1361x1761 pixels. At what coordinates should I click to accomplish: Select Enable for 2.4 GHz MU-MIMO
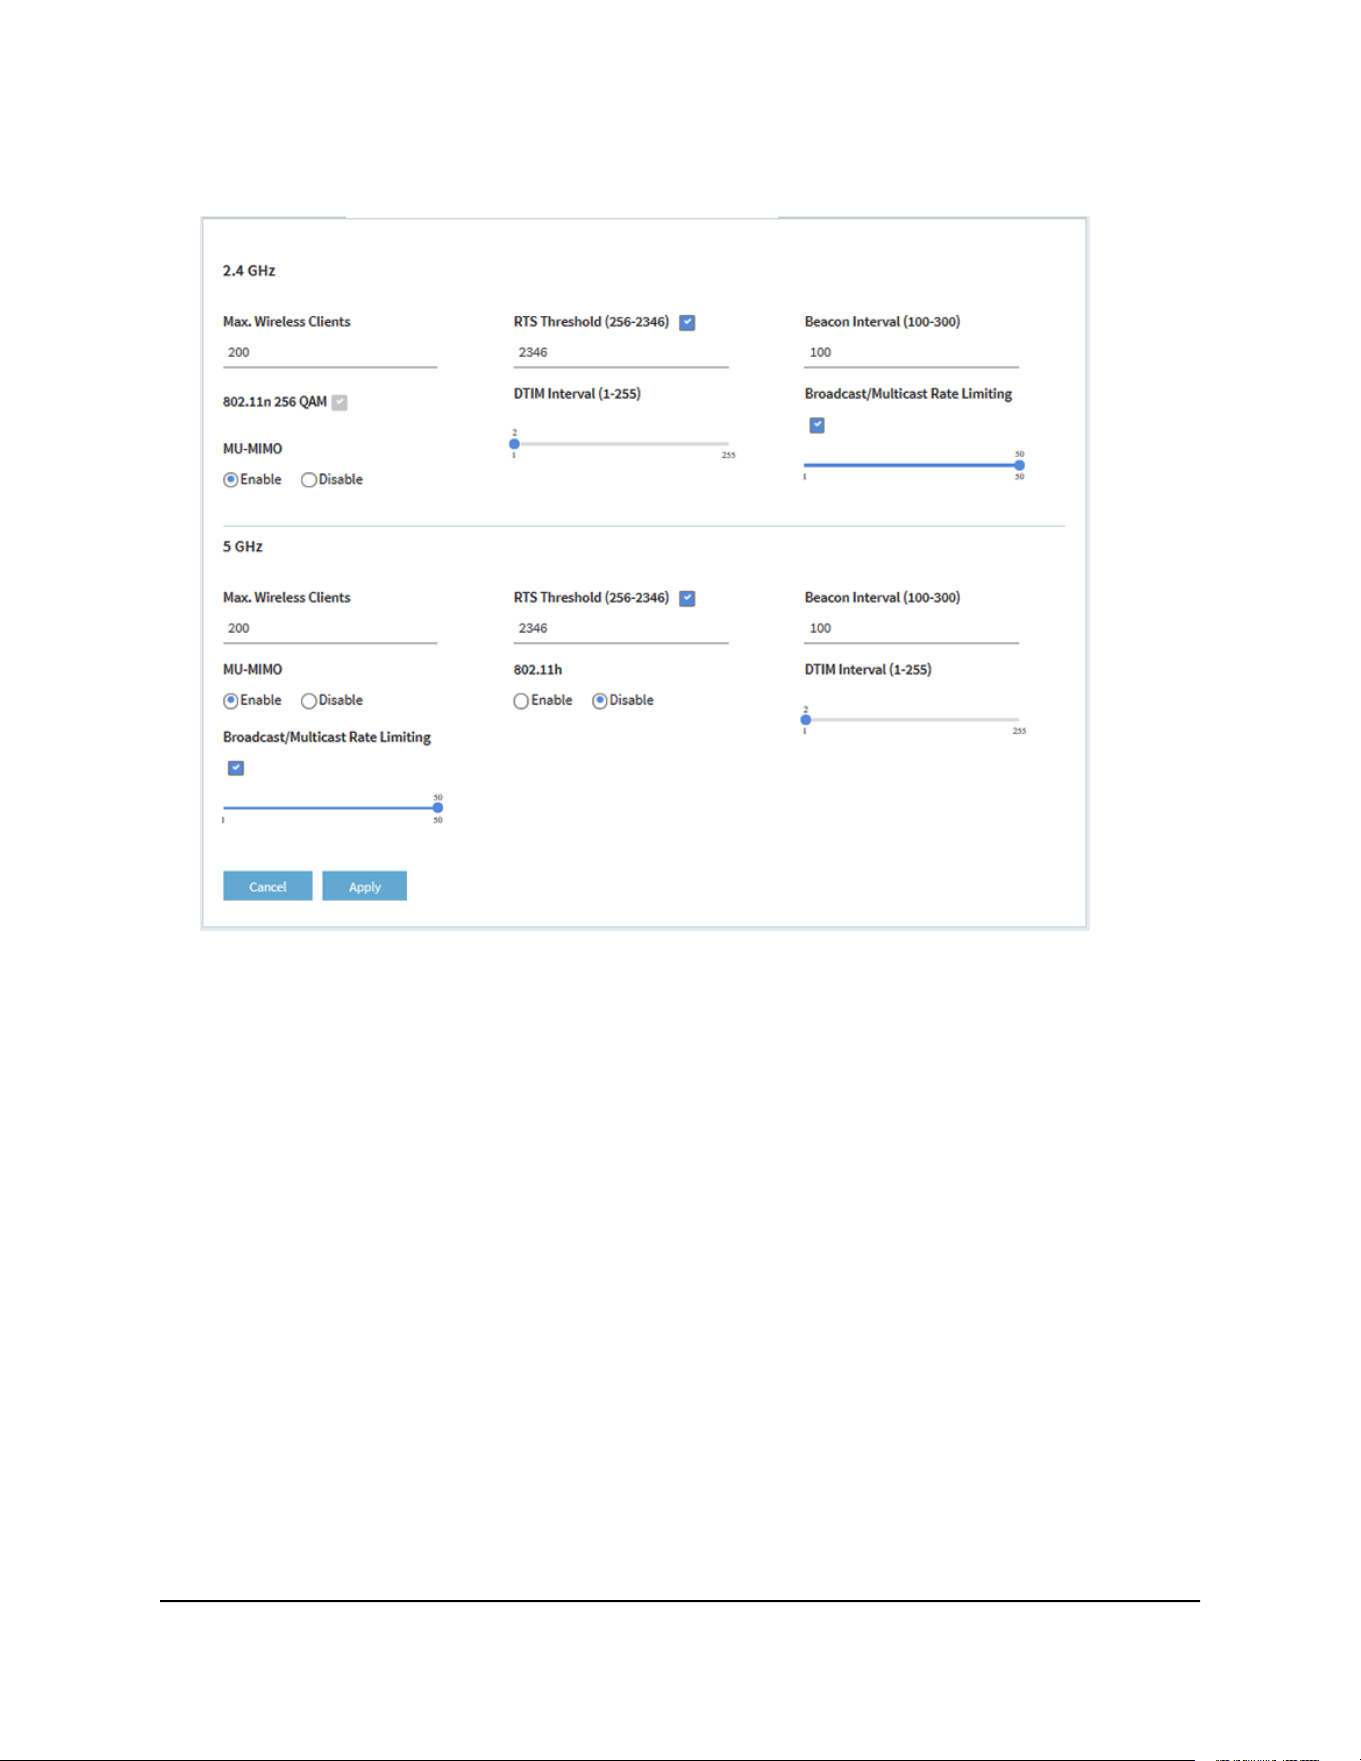231,480
